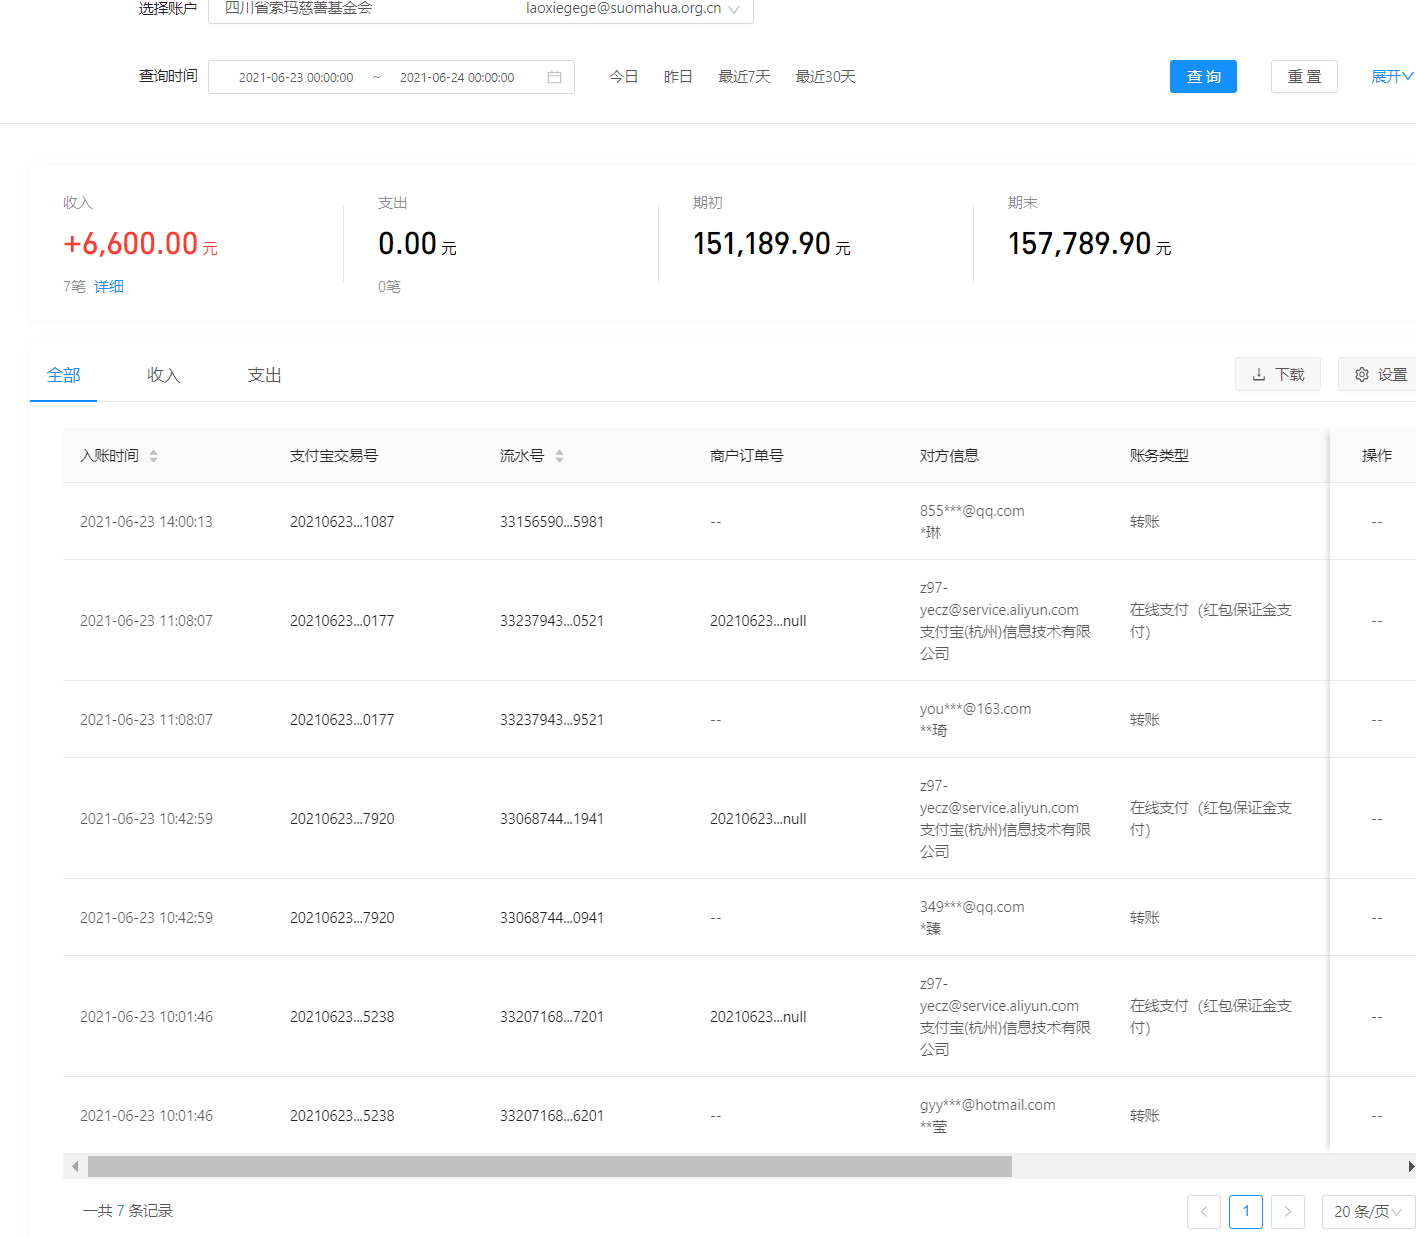Go to next page arrow

coord(1287,1211)
